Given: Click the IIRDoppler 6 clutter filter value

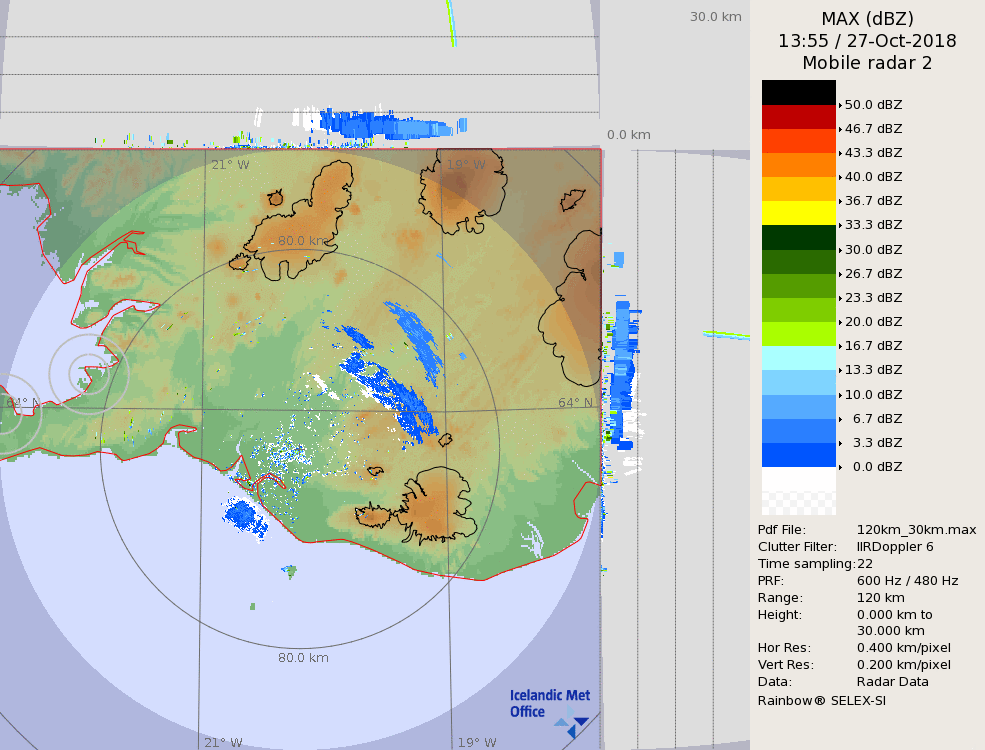Looking at the screenshot, I should (x=895, y=546).
